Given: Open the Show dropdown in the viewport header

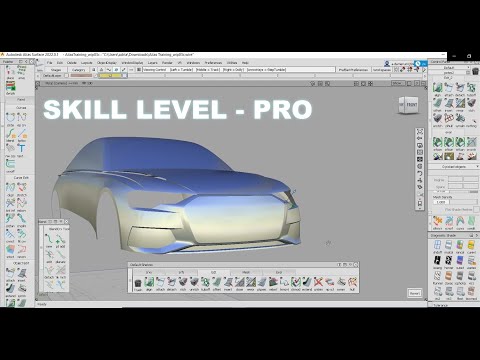Looking at the screenshot, I should (397, 83).
